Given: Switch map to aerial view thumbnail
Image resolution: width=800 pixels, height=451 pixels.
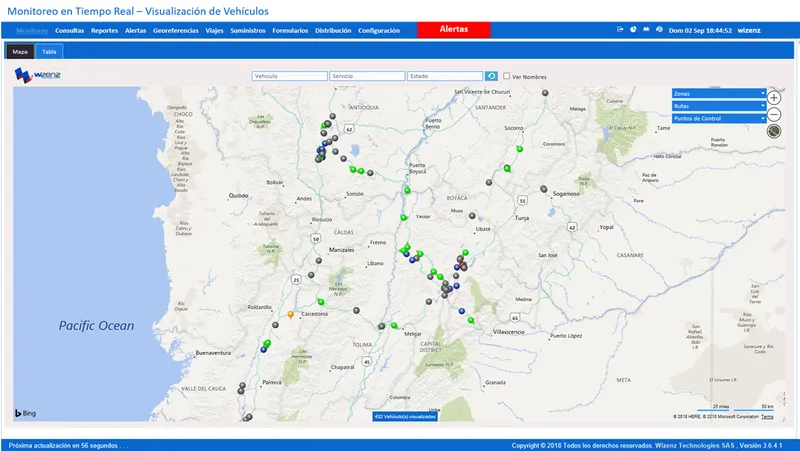Looking at the screenshot, I should pos(774,131).
